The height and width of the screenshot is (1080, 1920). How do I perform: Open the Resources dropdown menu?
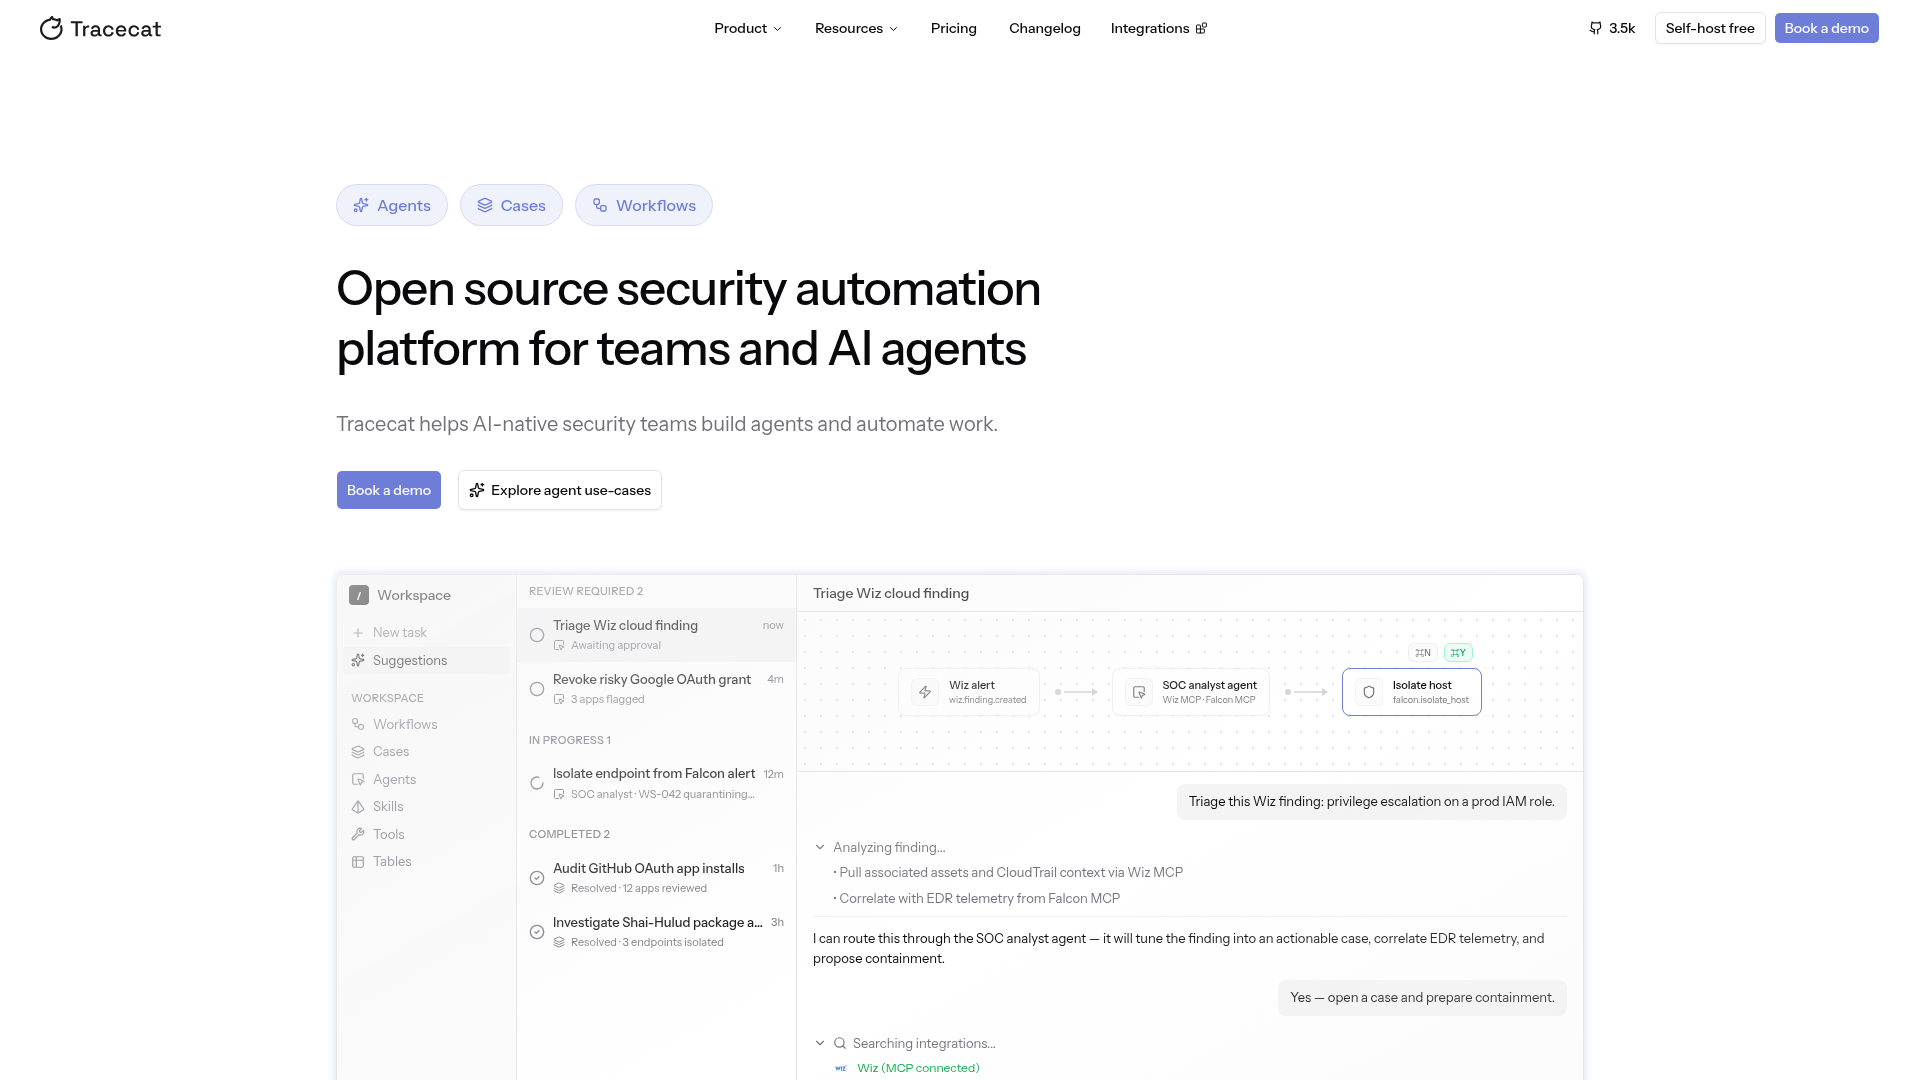(856, 28)
